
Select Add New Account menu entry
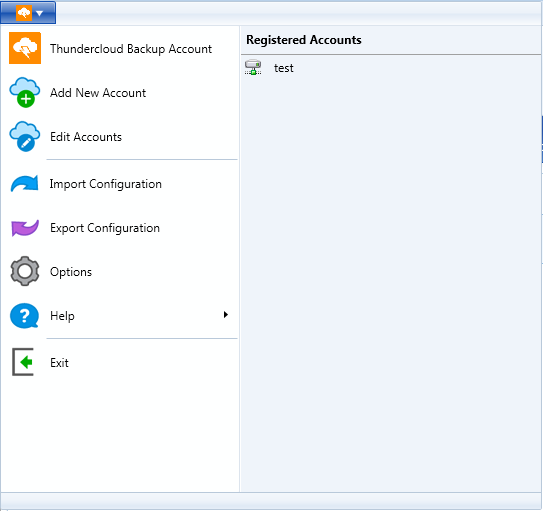tap(98, 93)
